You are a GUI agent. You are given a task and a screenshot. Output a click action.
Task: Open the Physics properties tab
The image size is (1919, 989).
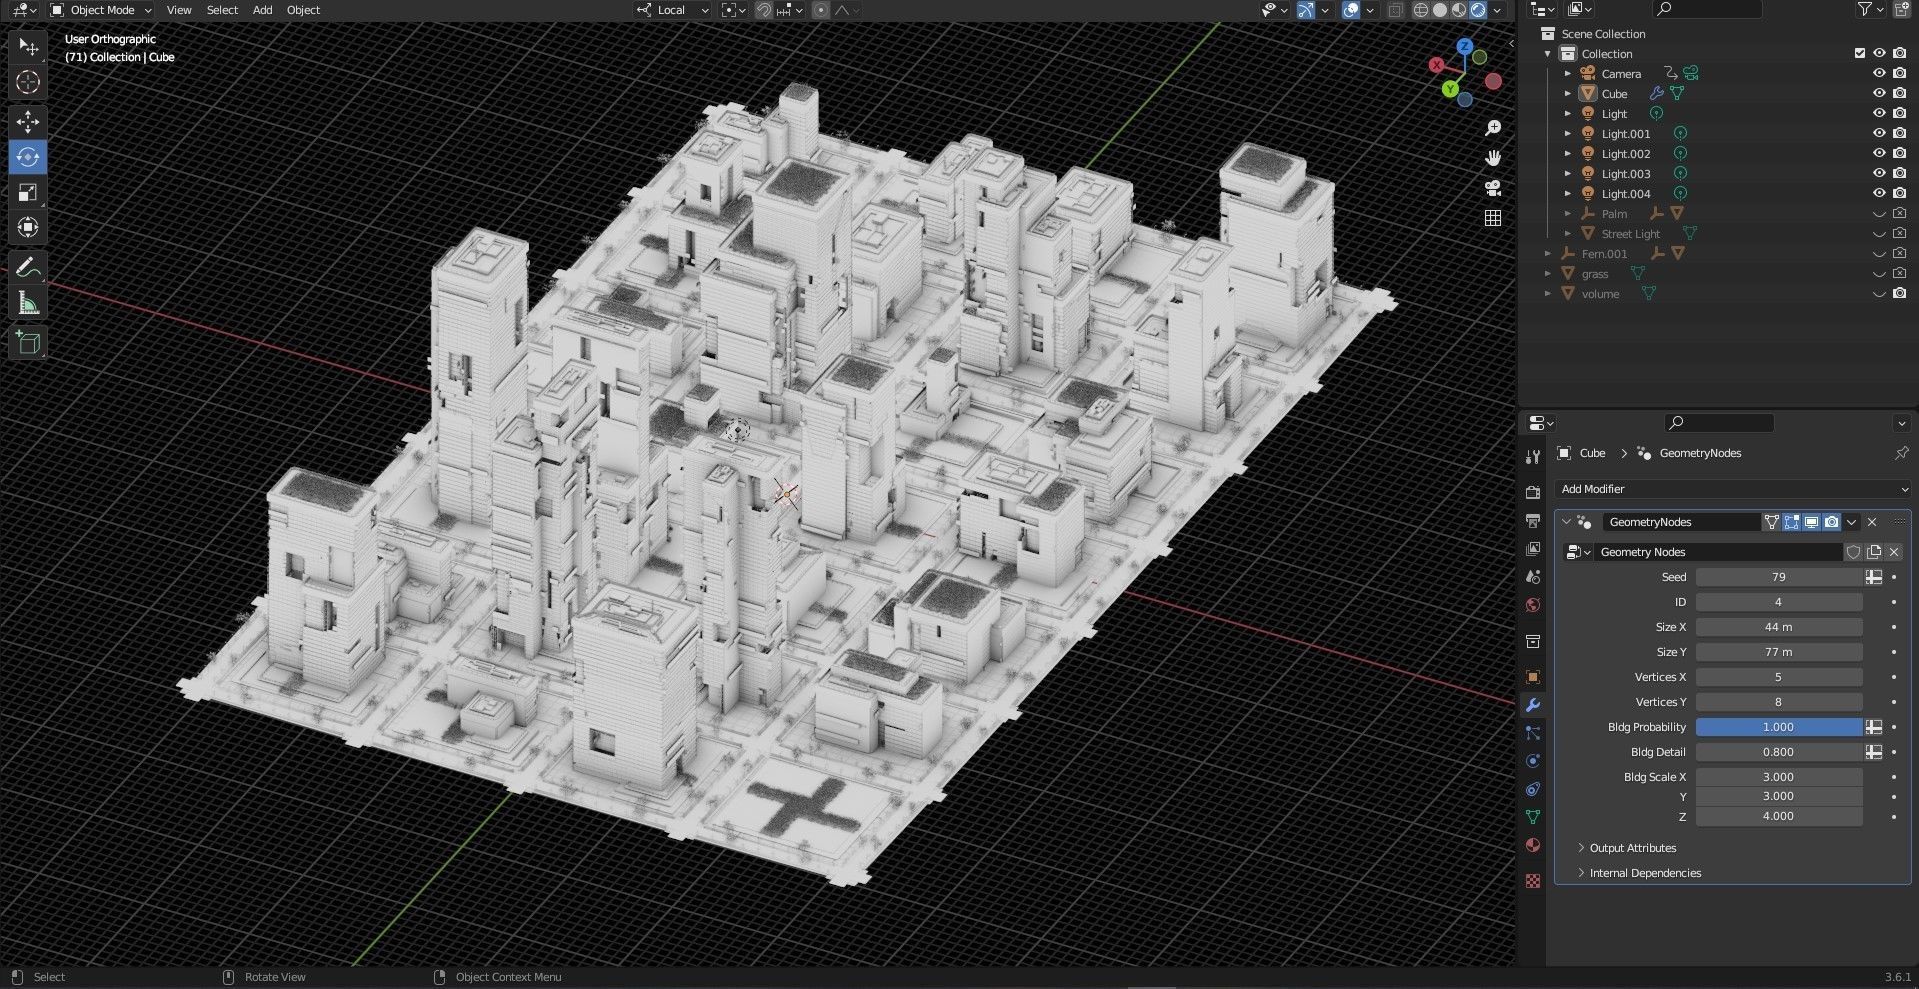pyautogui.click(x=1533, y=761)
